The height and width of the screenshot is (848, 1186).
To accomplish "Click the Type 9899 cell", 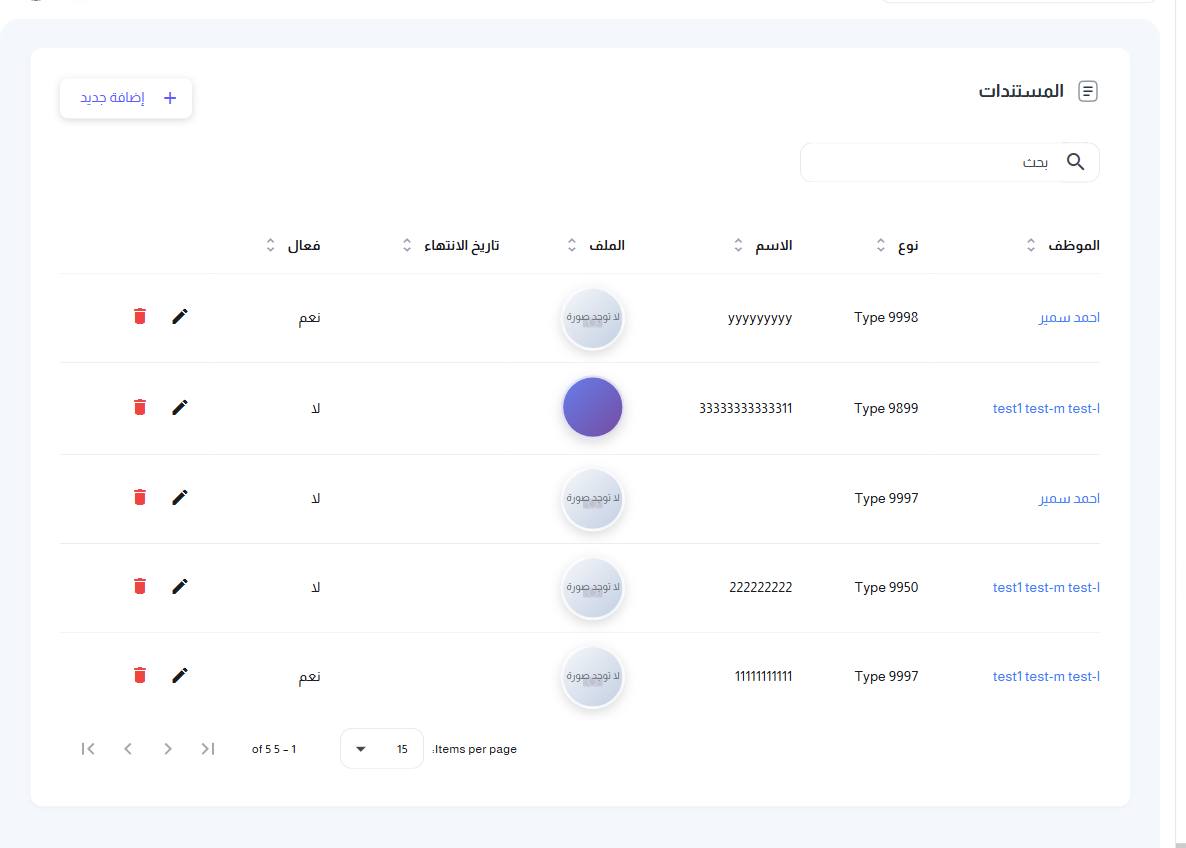I will (886, 408).
